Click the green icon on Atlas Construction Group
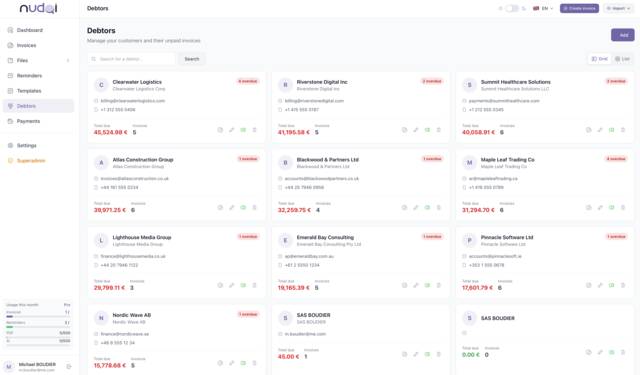 point(243,207)
